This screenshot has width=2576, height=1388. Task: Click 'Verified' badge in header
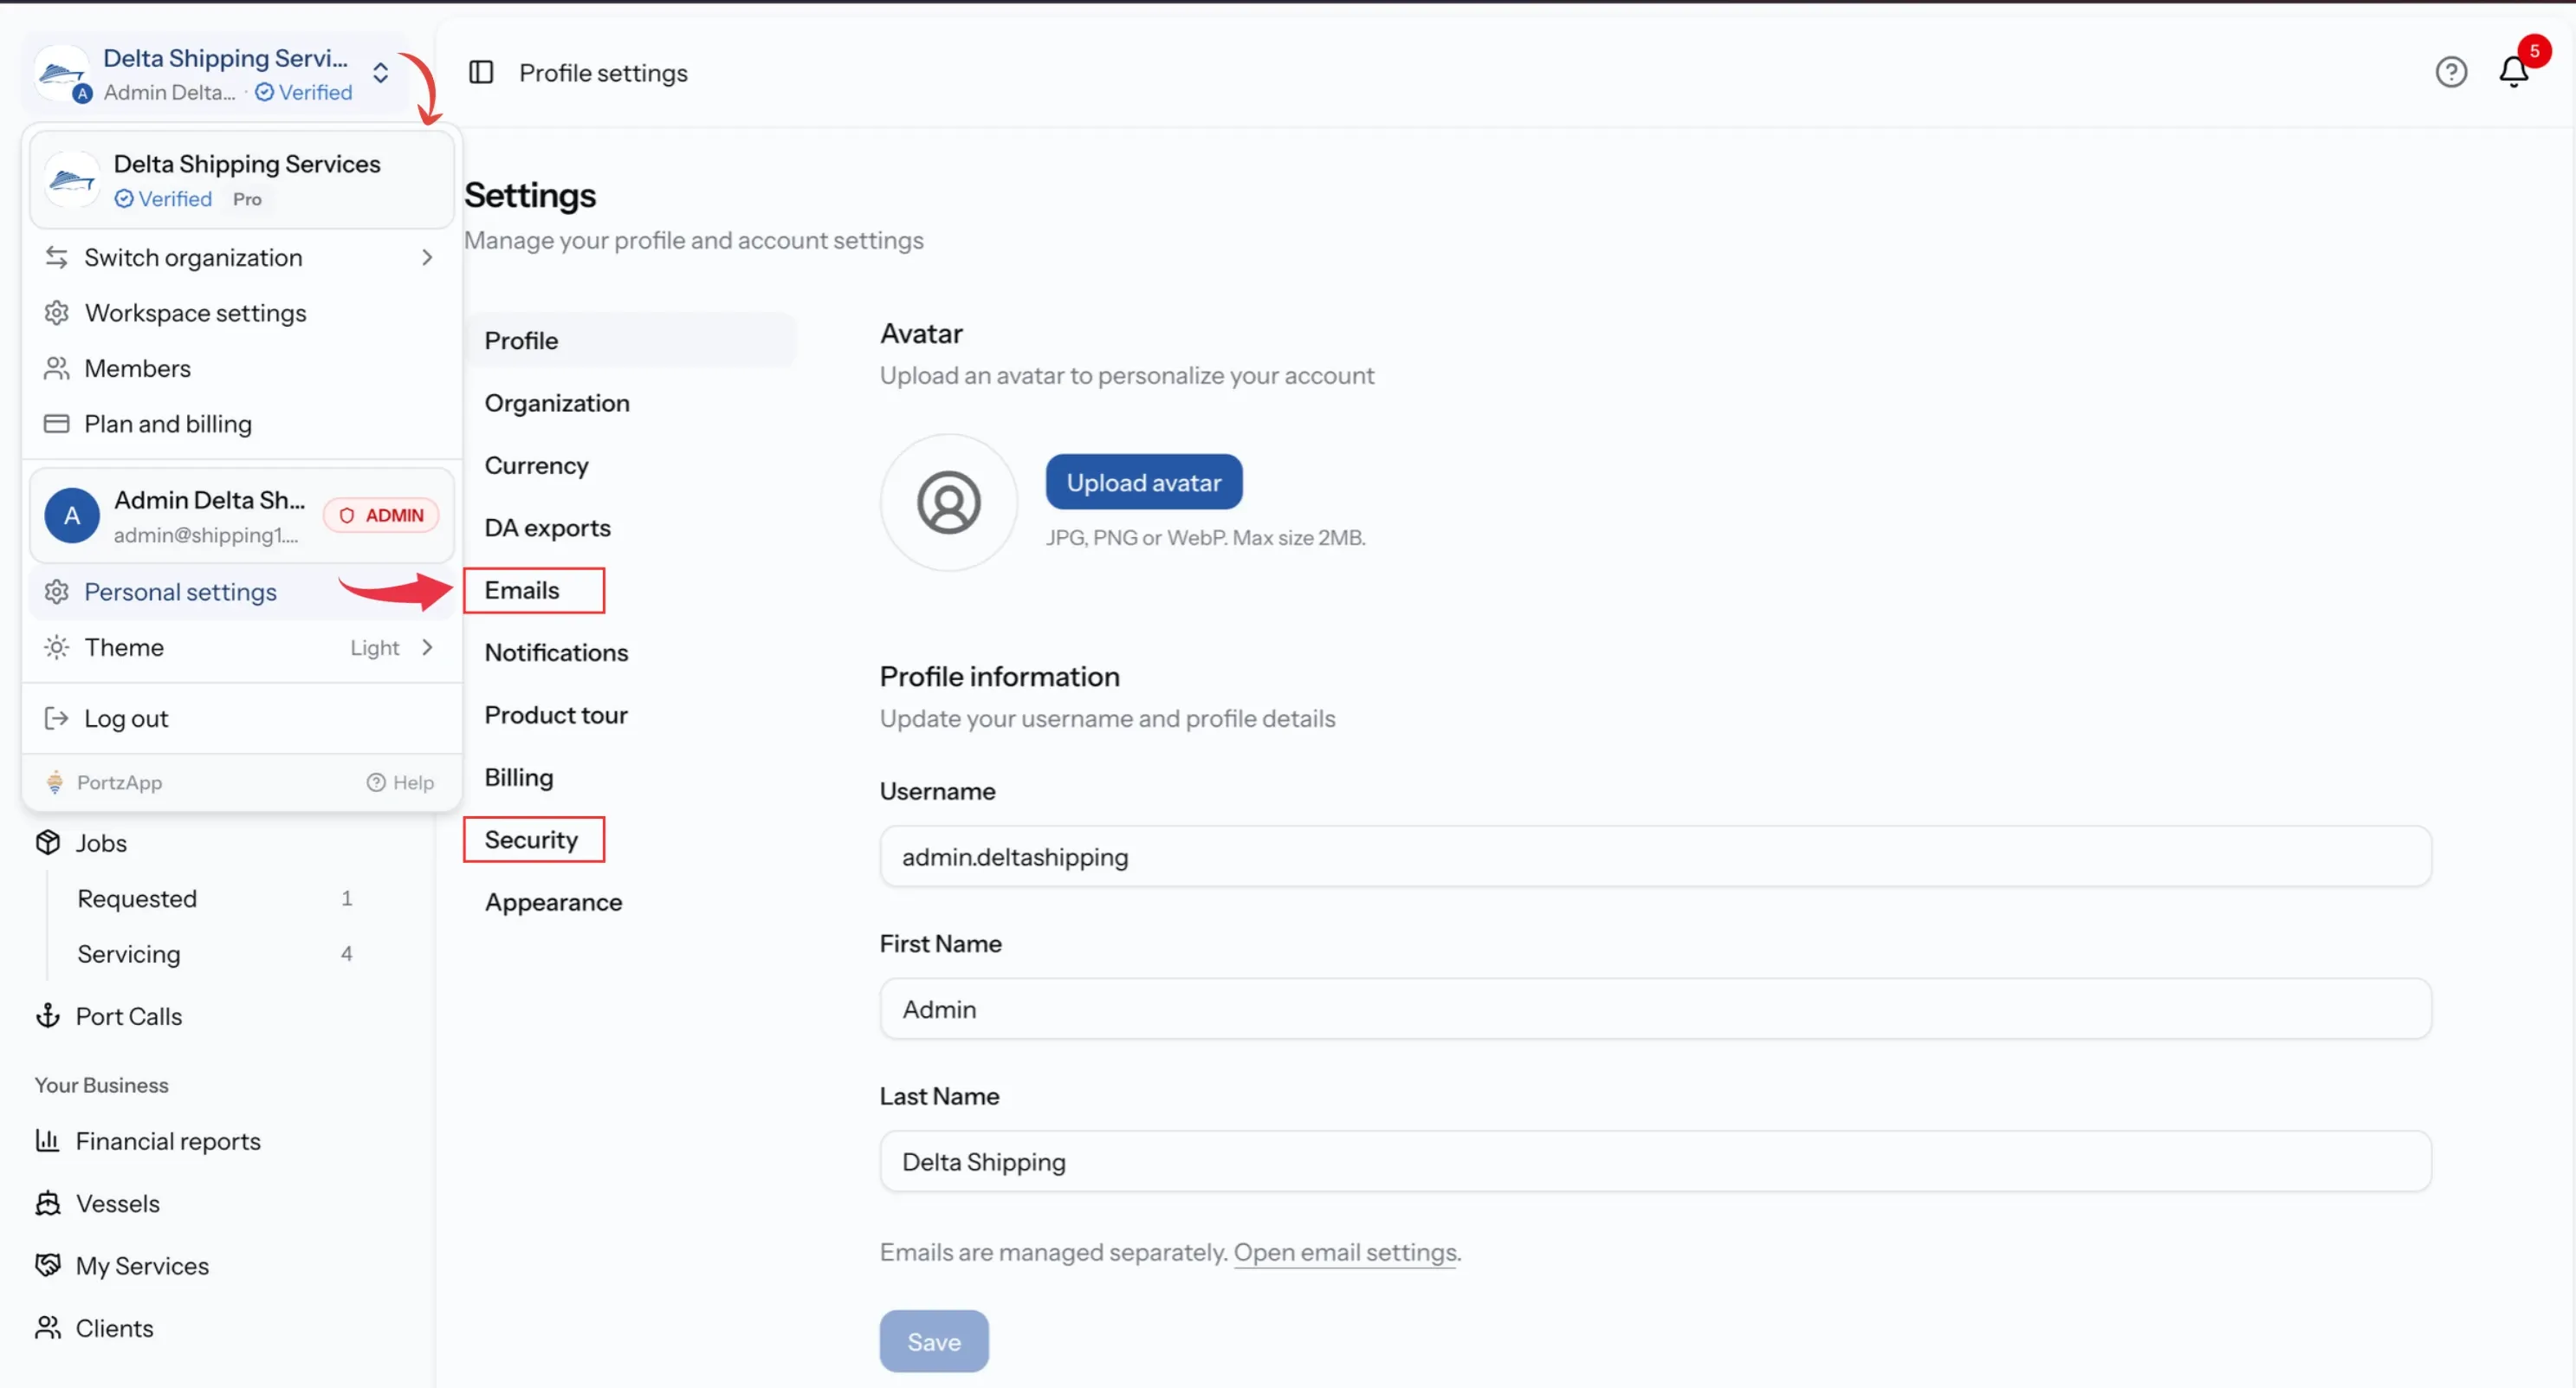[x=304, y=92]
